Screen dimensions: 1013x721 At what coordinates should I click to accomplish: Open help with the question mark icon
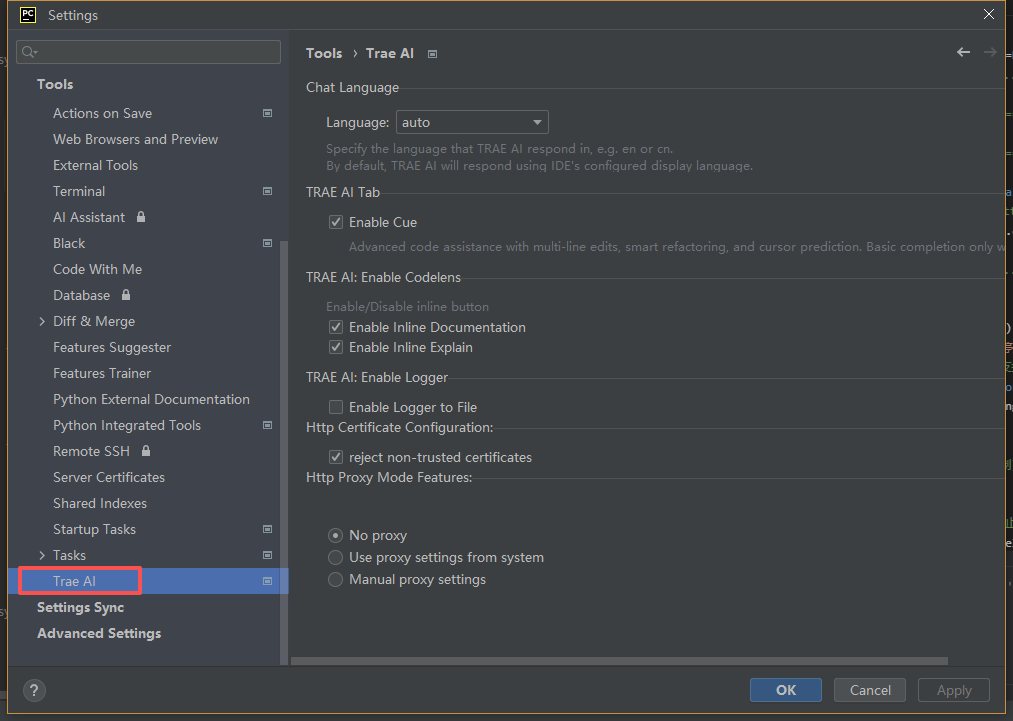pyautogui.click(x=34, y=691)
